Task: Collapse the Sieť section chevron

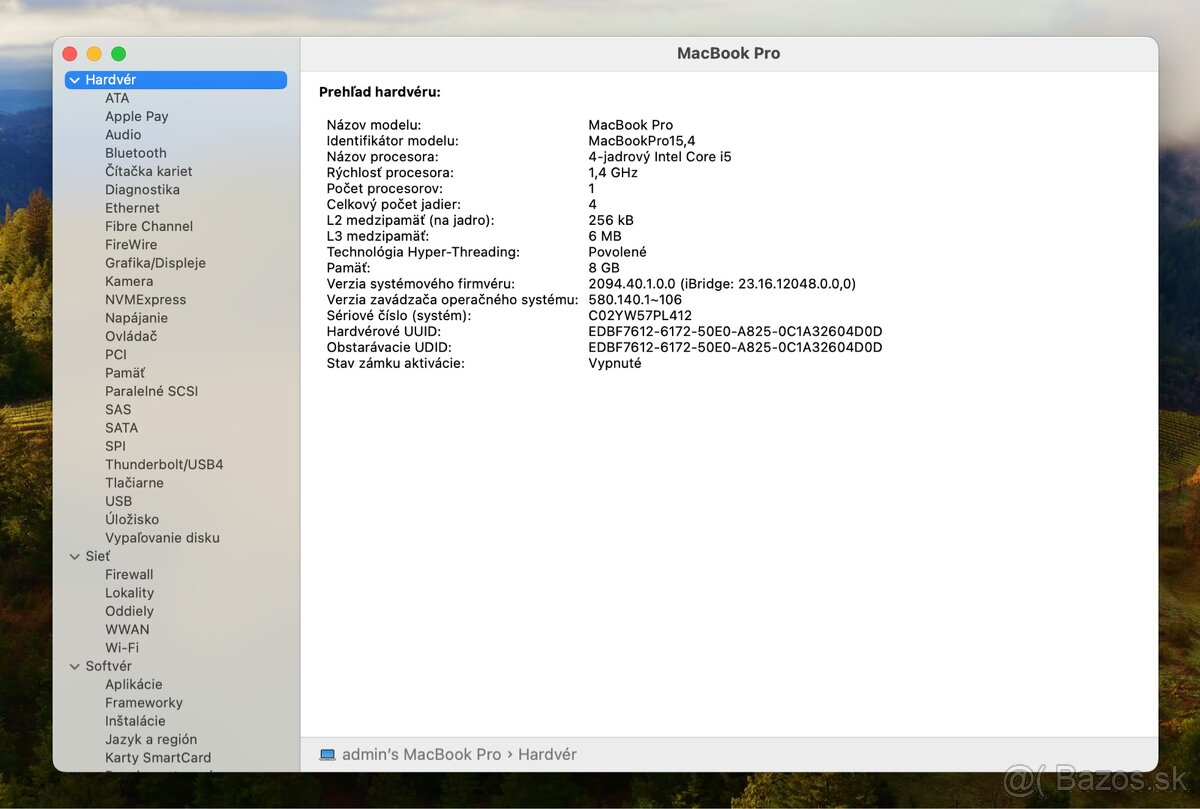Action: point(75,556)
